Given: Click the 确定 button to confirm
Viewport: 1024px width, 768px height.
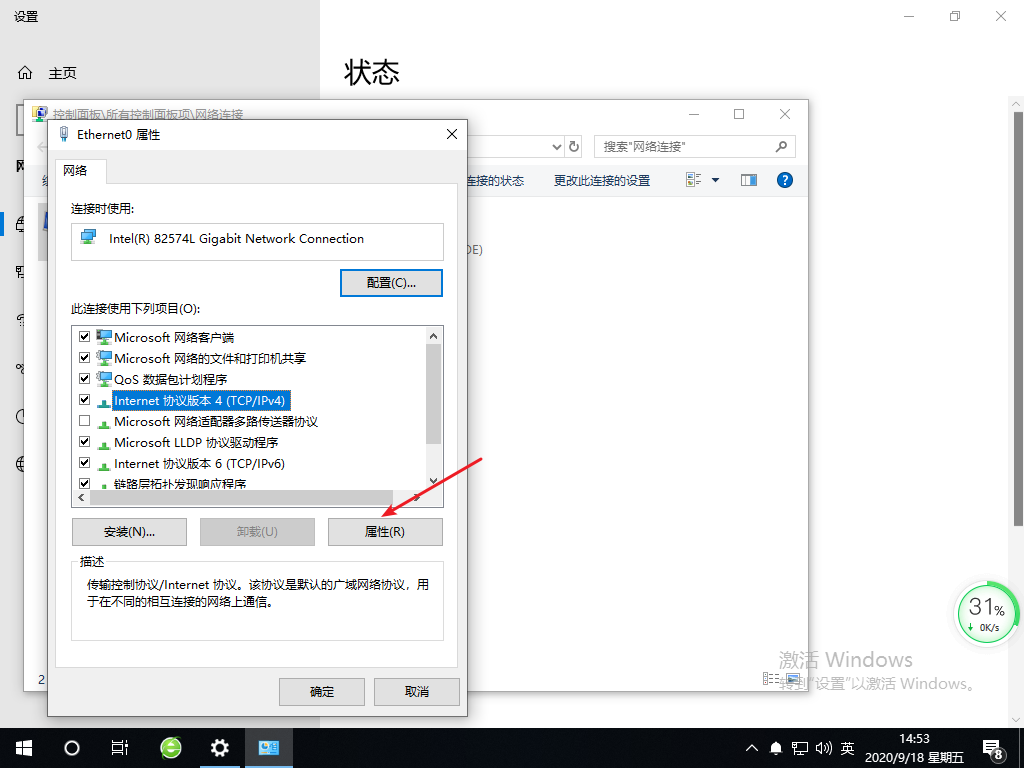Looking at the screenshot, I should (x=321, y=691).
